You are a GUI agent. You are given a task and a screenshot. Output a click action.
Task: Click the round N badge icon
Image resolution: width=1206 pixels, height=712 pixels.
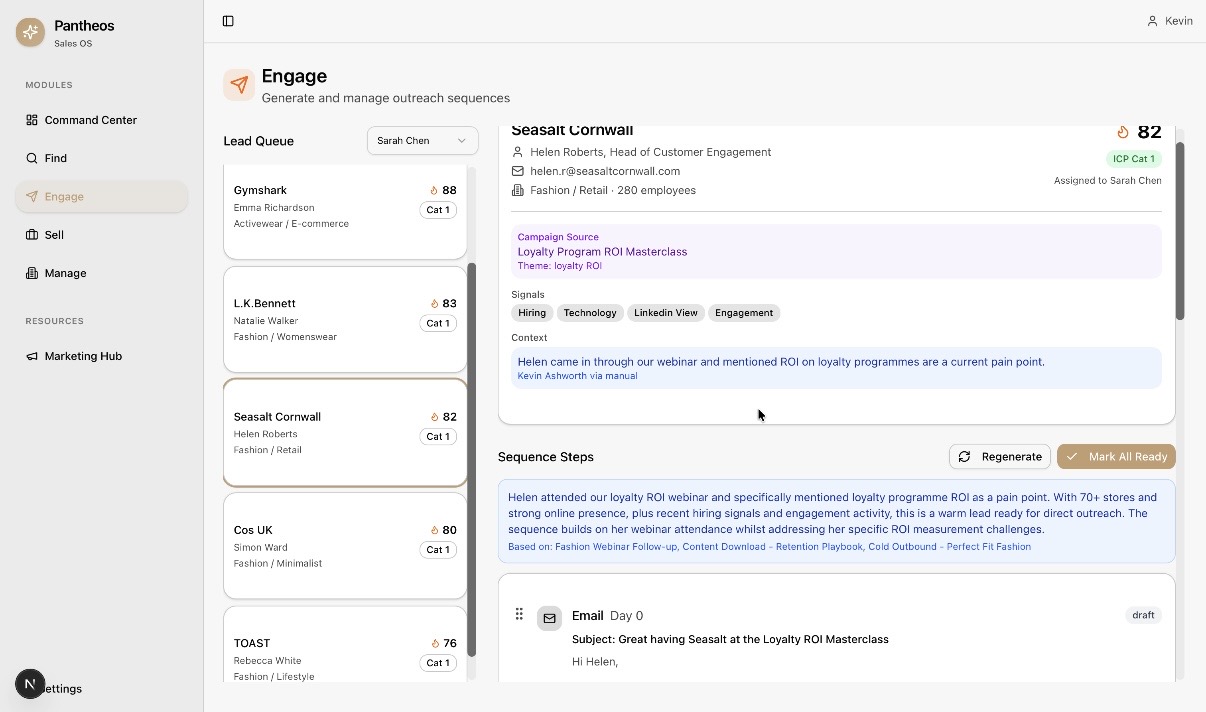(x=30, y=684)
